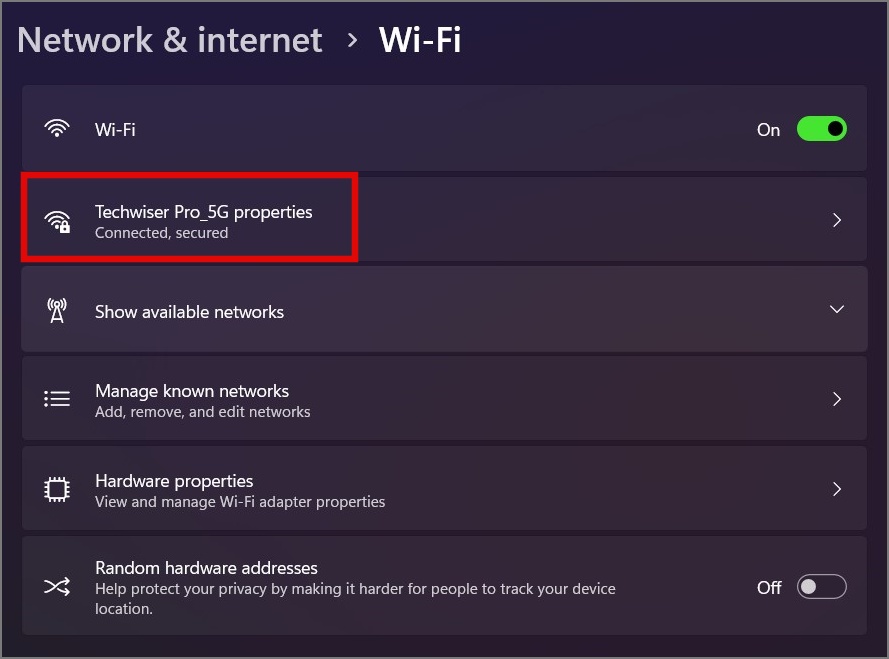Click the breadcrumb separator arrow

(x=351, y=40)
